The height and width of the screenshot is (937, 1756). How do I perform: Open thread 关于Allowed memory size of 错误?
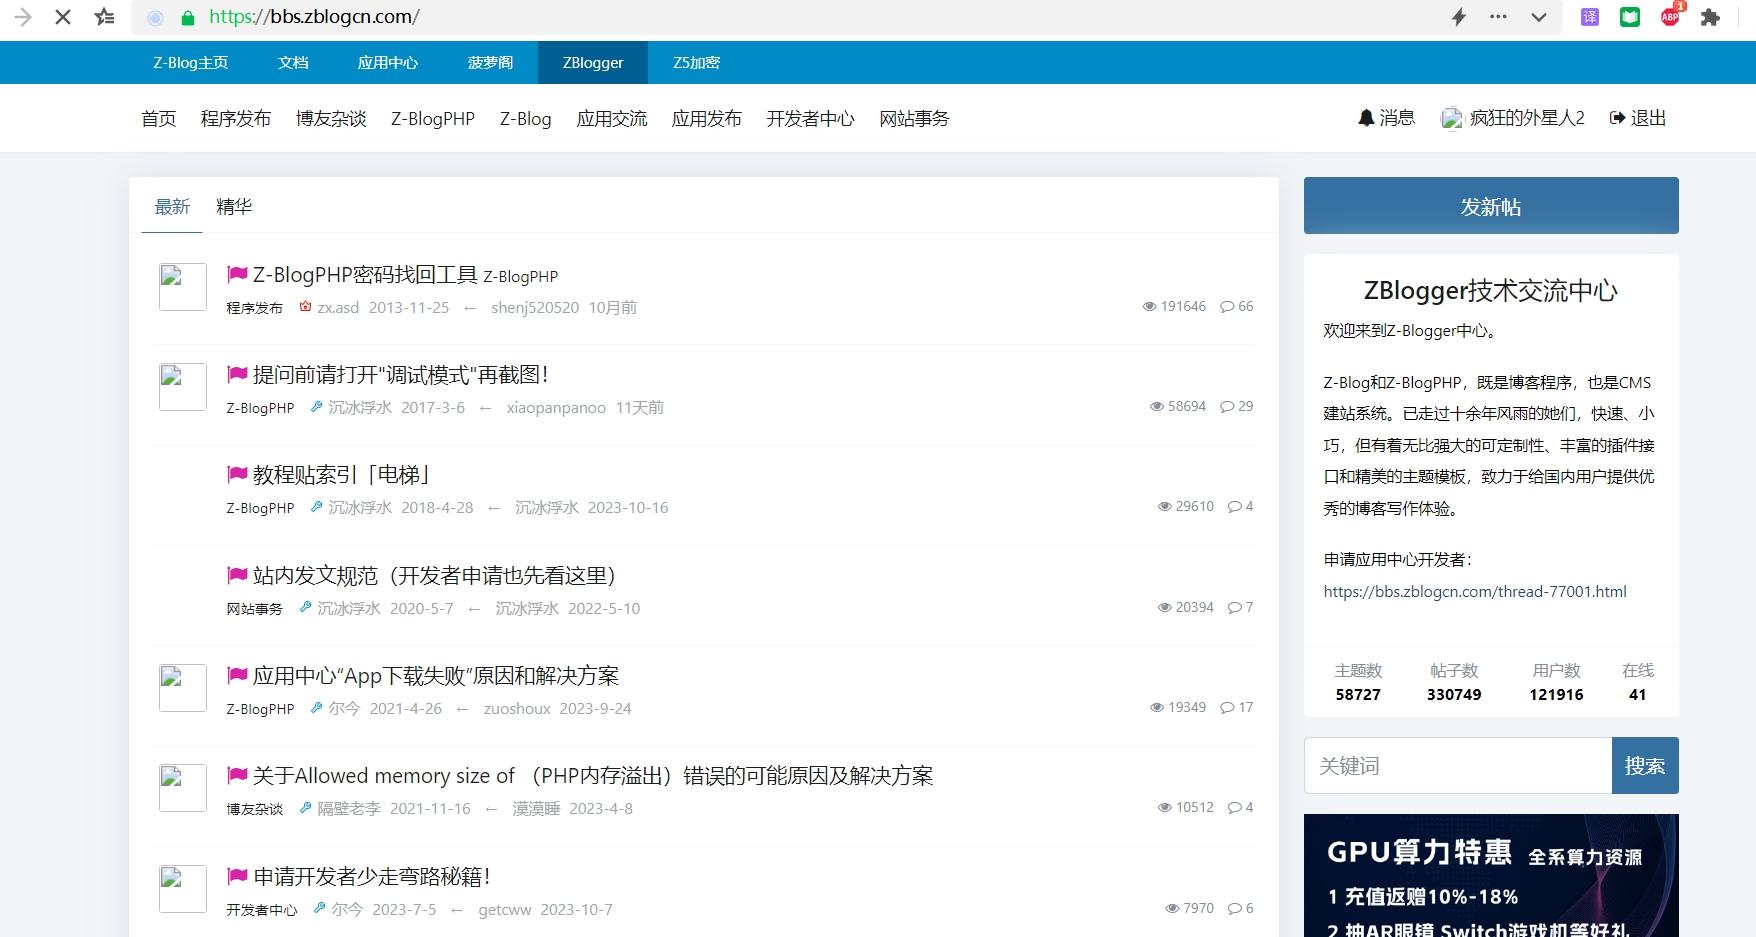click(x=593, y=776)
